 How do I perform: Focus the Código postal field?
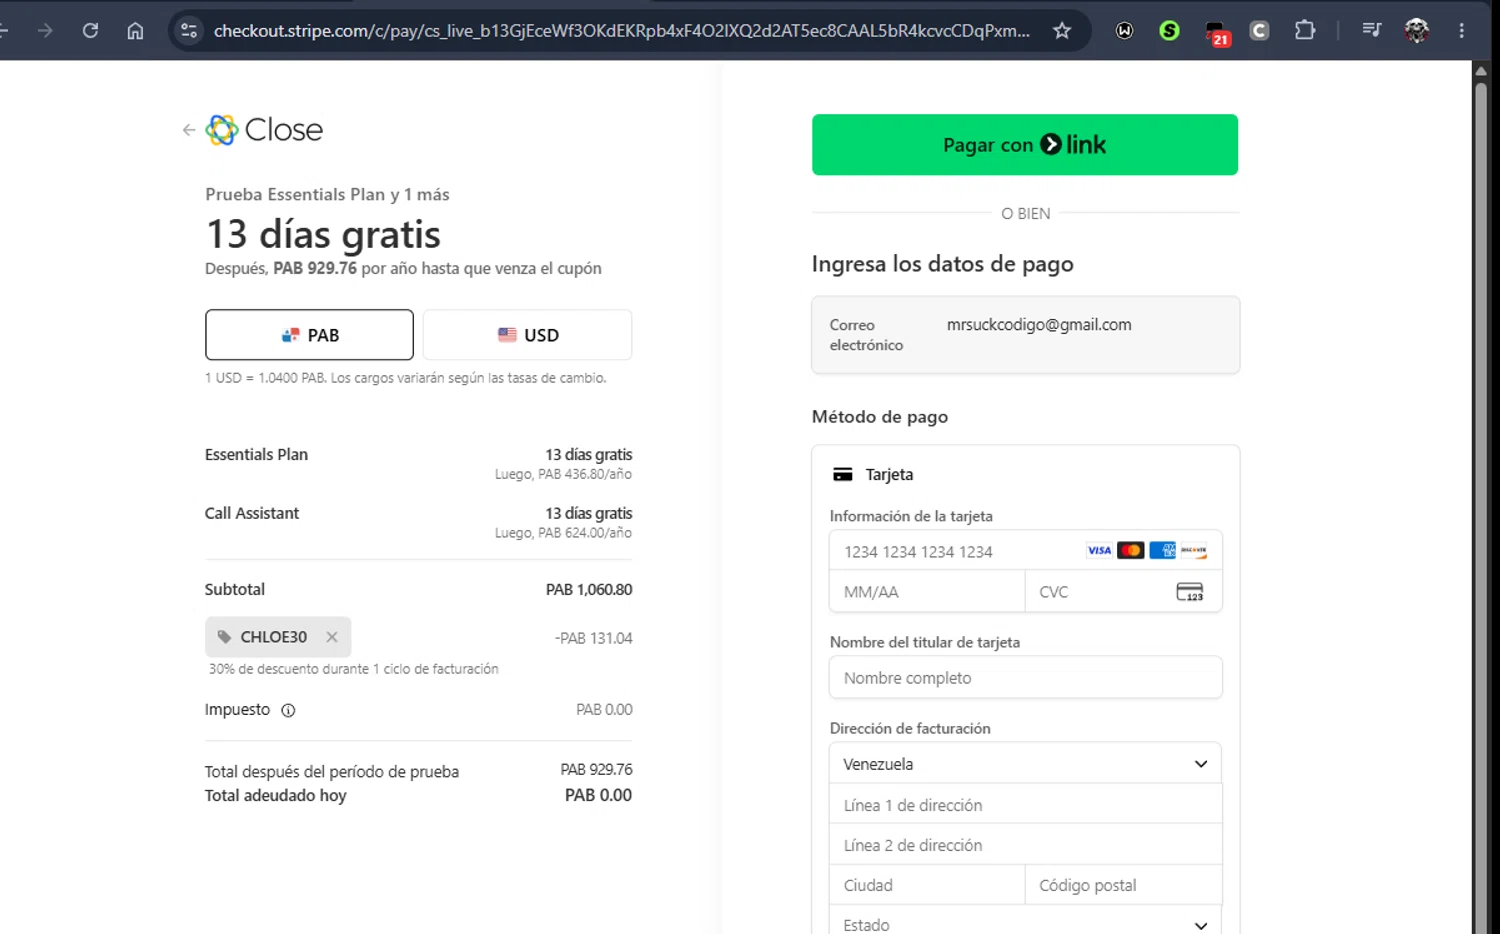1123,885
